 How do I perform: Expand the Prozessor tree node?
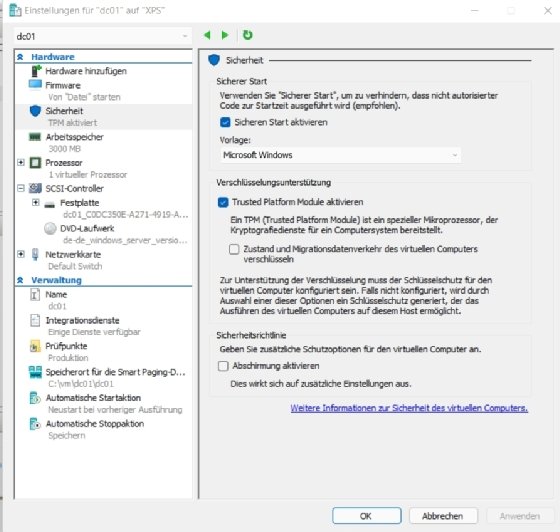pyautogui.click(x=21, y=162)
